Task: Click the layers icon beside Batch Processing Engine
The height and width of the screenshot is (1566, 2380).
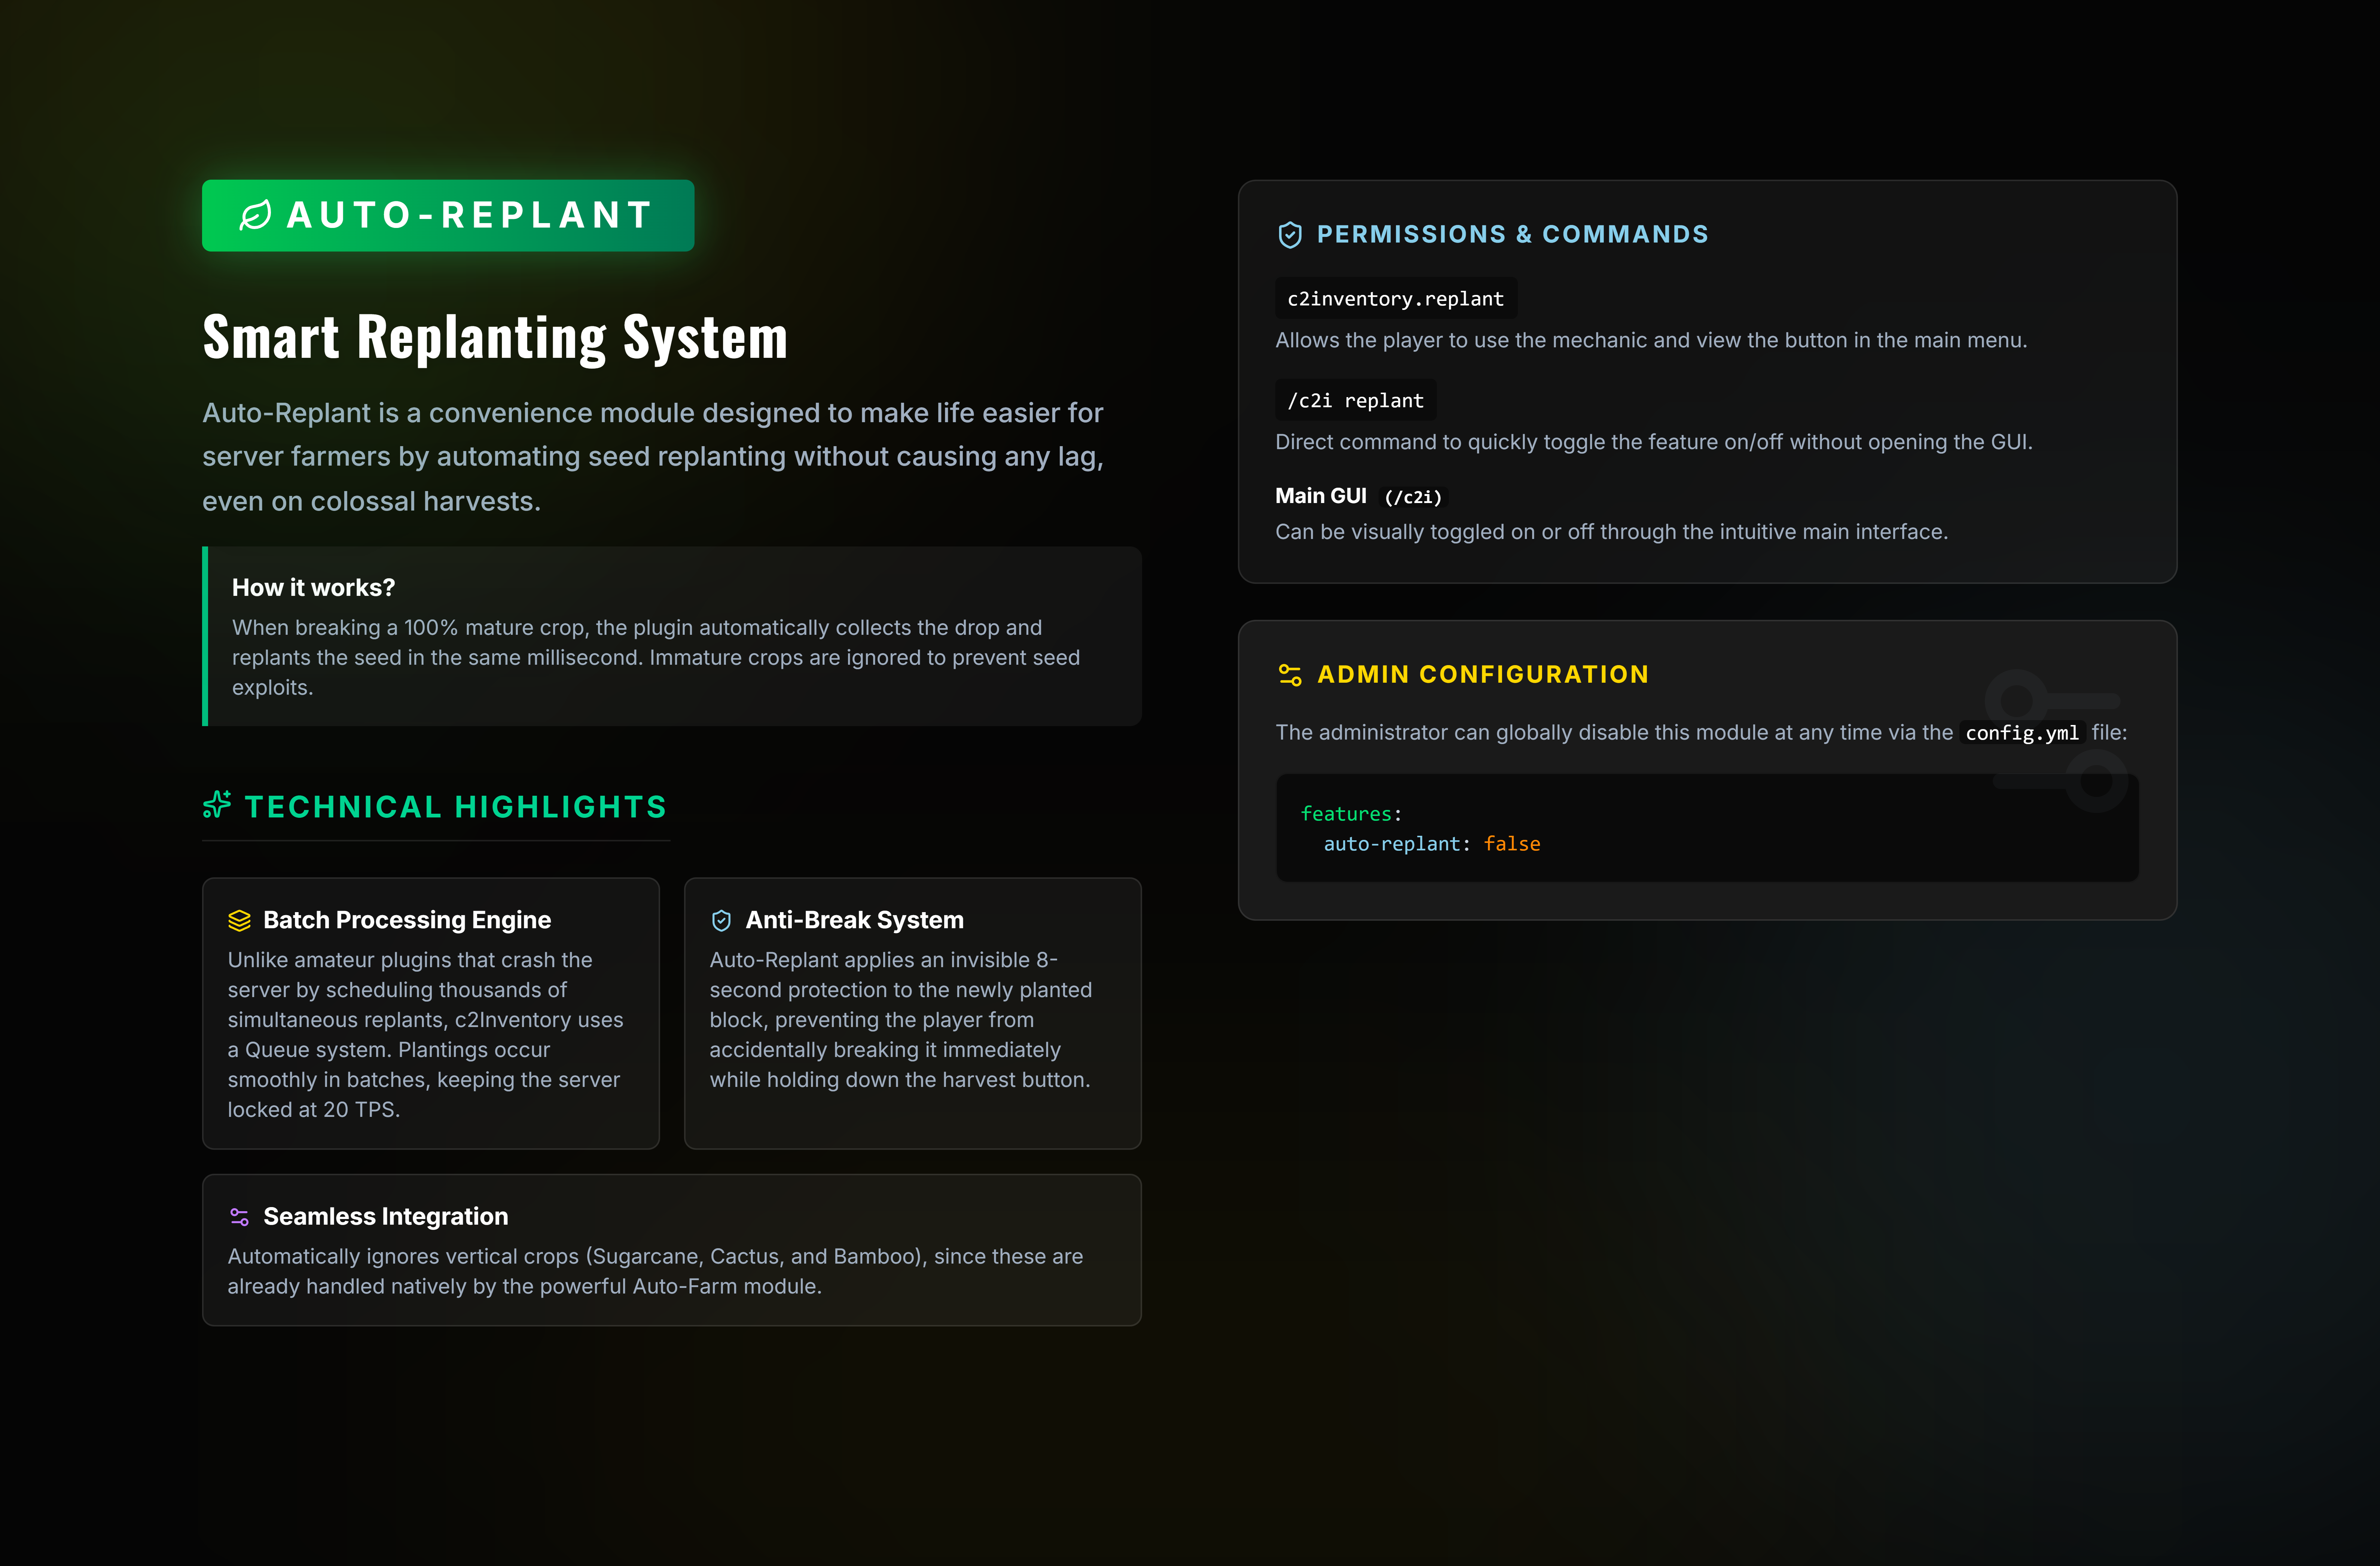Action: coord(239,920)
